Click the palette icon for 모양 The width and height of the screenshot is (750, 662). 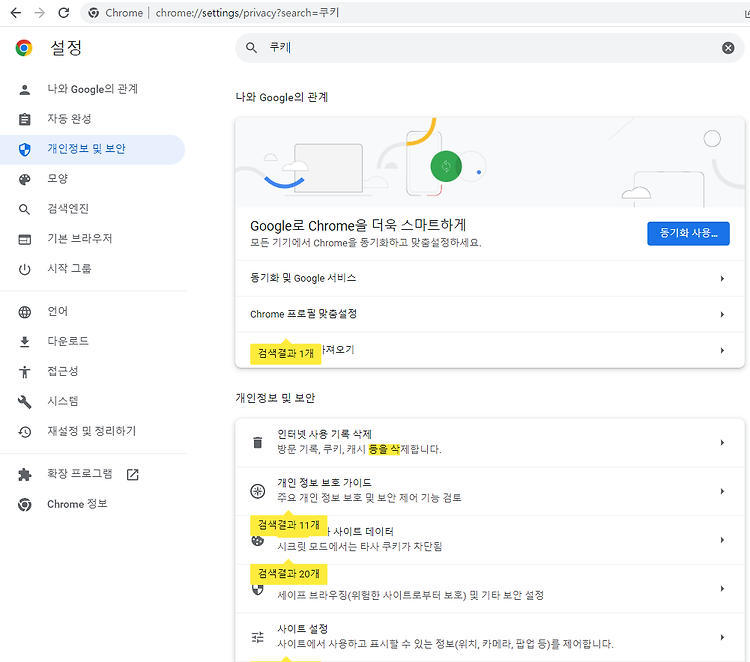point(24,179)
